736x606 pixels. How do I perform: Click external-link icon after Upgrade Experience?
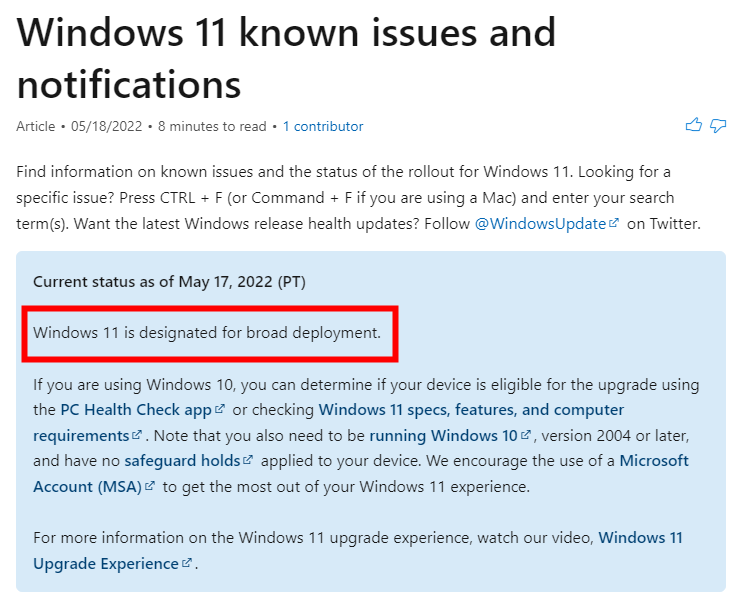pyautogui.click(x=187, y=562)
